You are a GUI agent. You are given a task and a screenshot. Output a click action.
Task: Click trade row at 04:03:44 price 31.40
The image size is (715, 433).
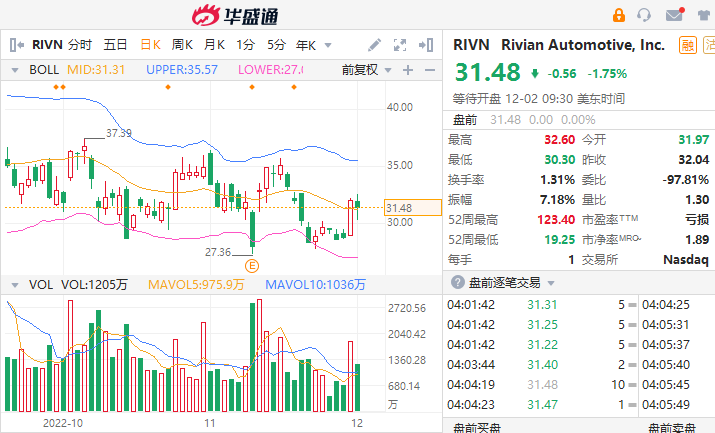click(x=542, y=365)
